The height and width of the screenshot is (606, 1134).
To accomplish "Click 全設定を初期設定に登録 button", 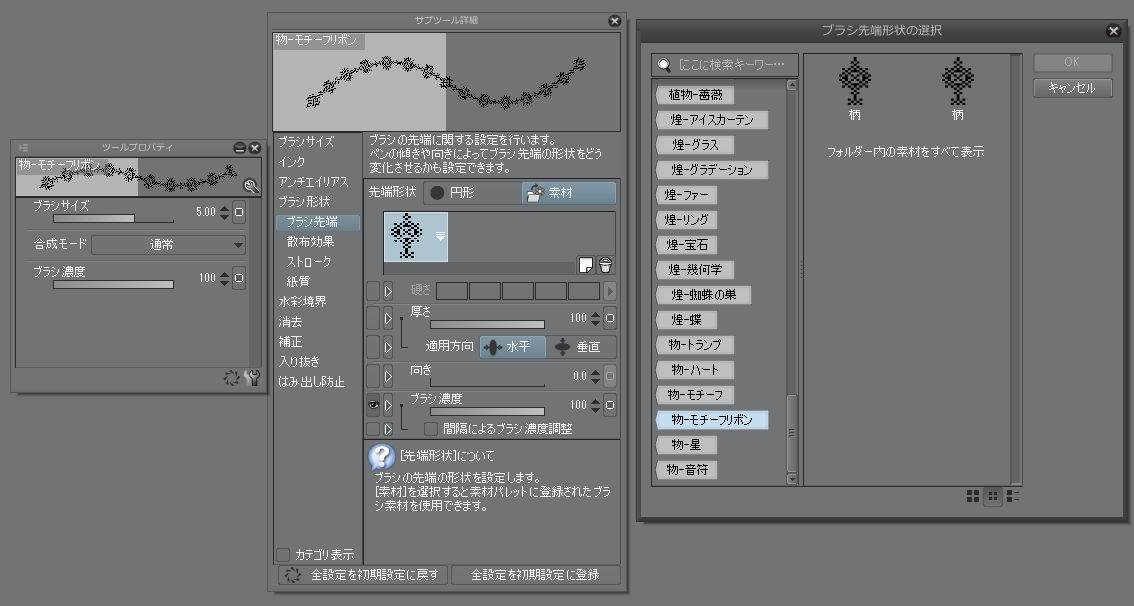I will tap(535, 575).
